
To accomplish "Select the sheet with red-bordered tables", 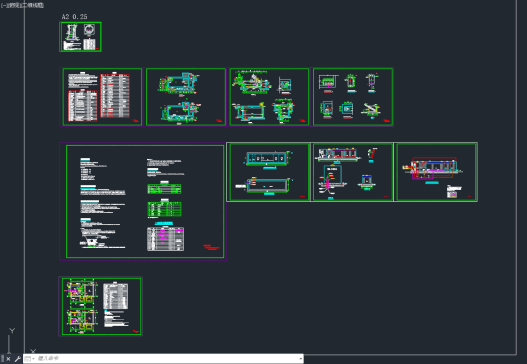I will point(102,97).
